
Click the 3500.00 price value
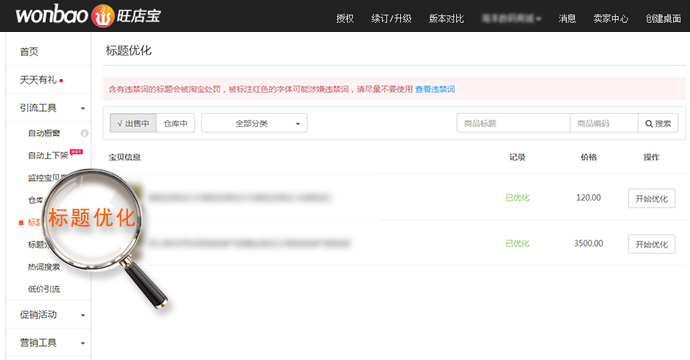(589, 243)
